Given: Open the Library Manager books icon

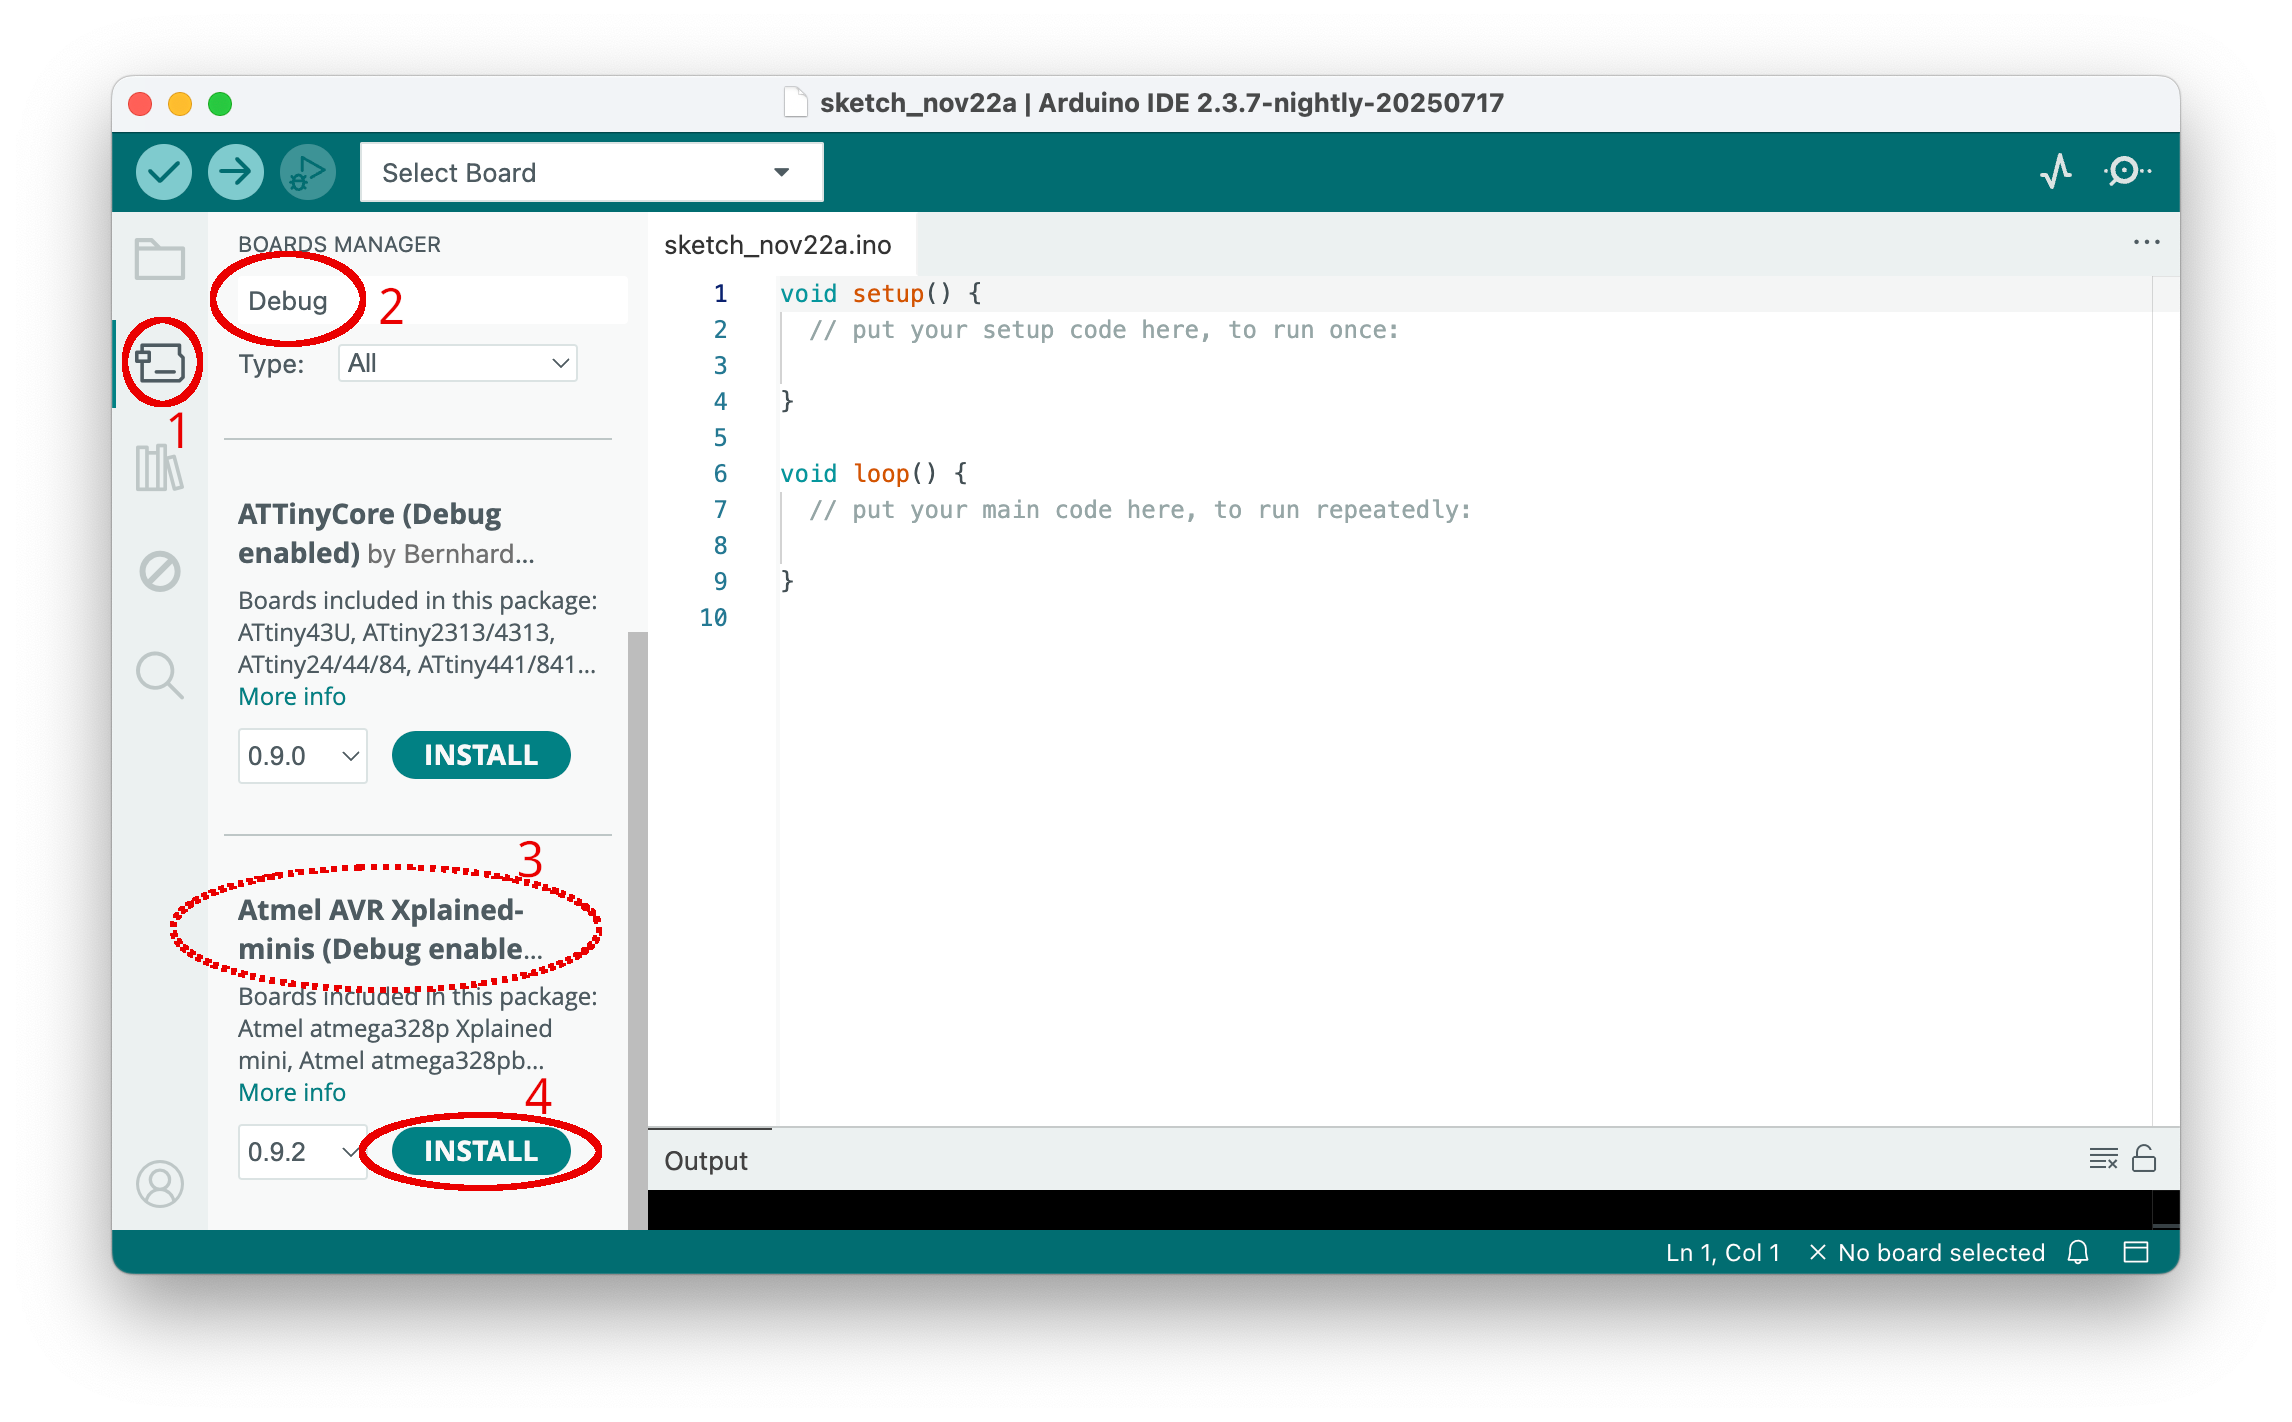Looking at the screenshot, I should point(160,467).
